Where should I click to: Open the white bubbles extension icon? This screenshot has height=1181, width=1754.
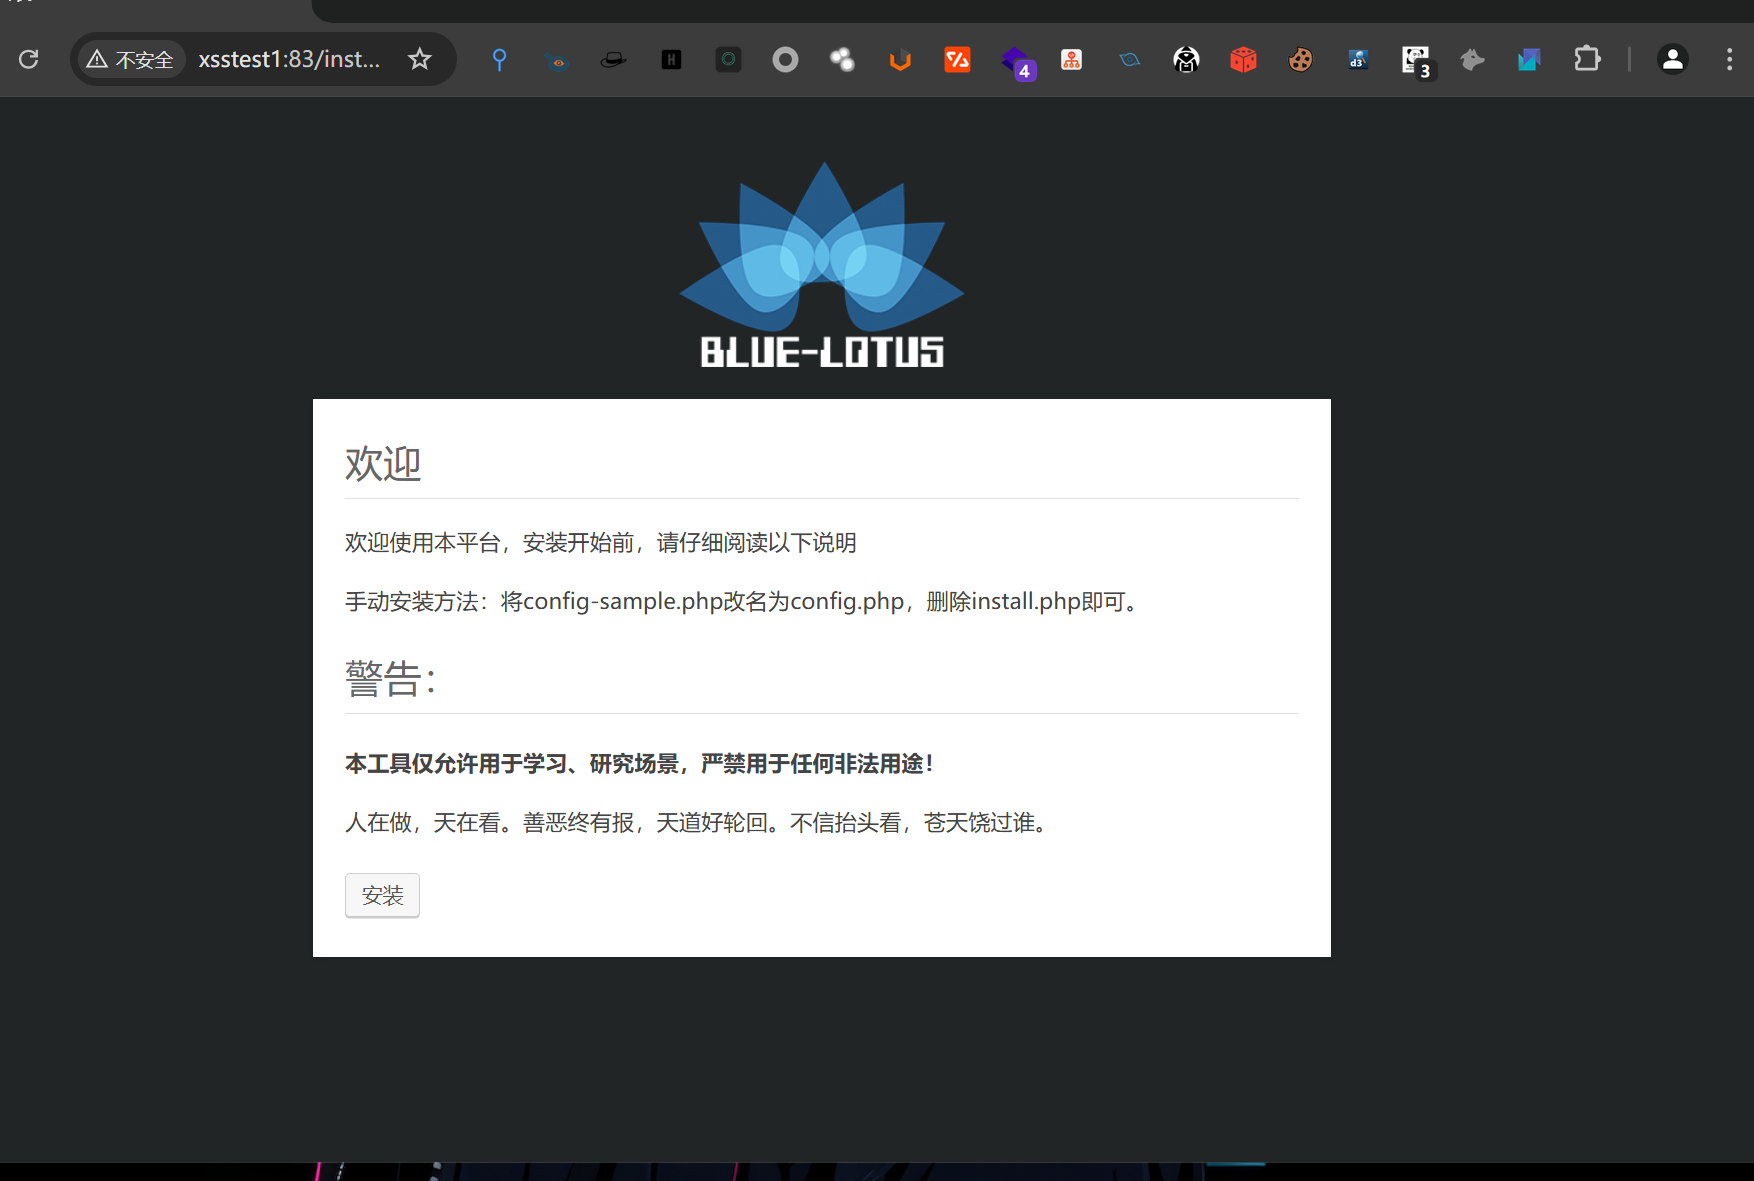[x=843, y=60]
